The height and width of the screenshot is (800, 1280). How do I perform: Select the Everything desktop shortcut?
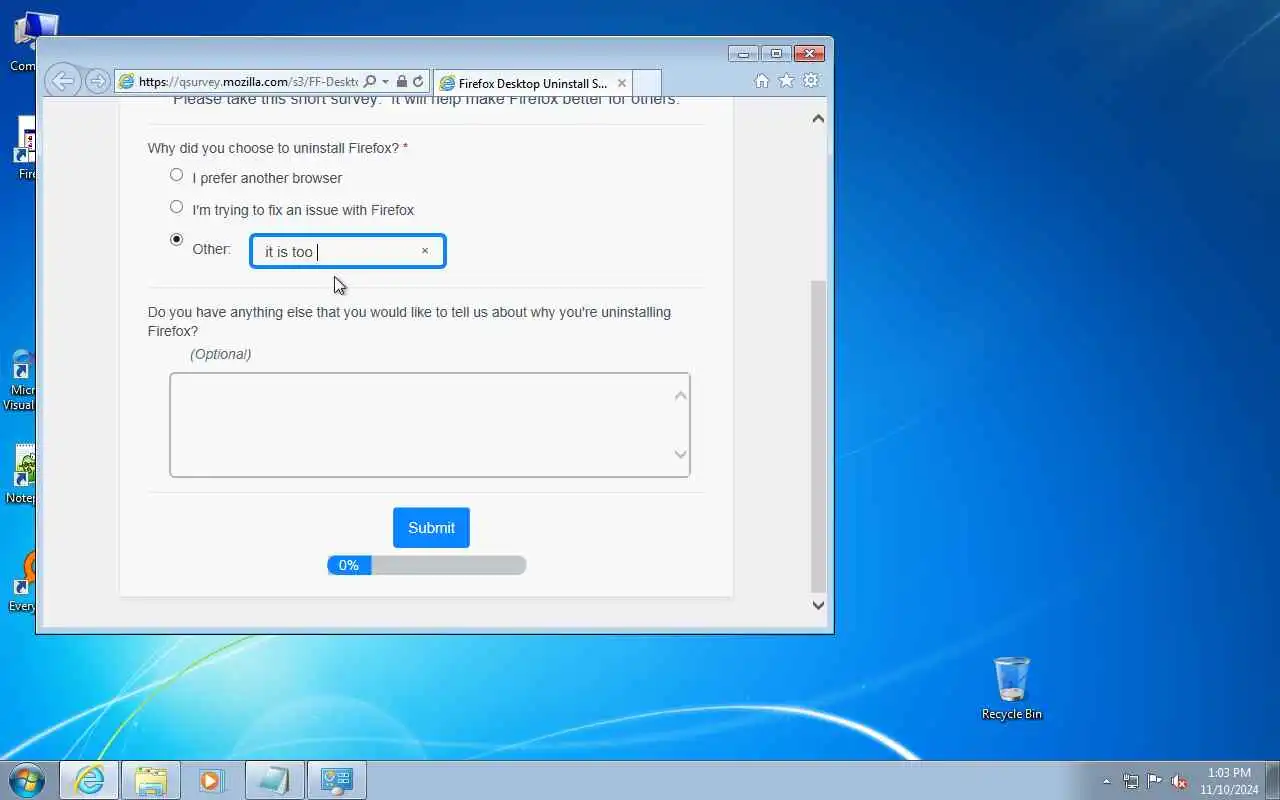(22, 582)
